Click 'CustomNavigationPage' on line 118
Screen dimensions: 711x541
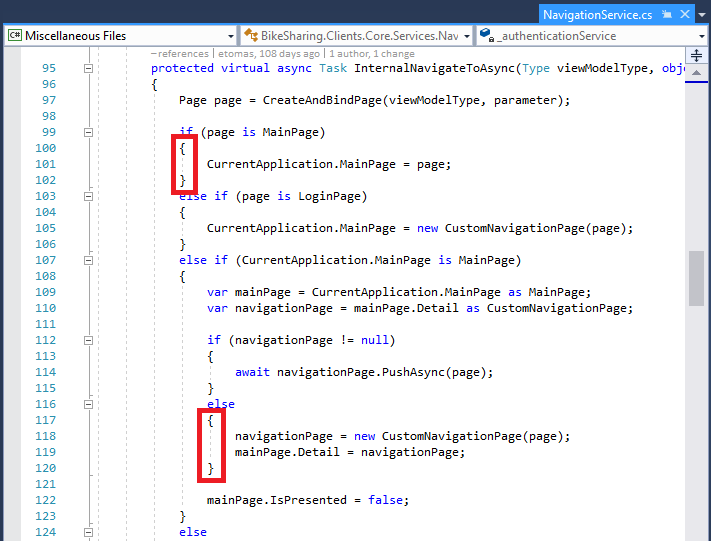point(452,436)
